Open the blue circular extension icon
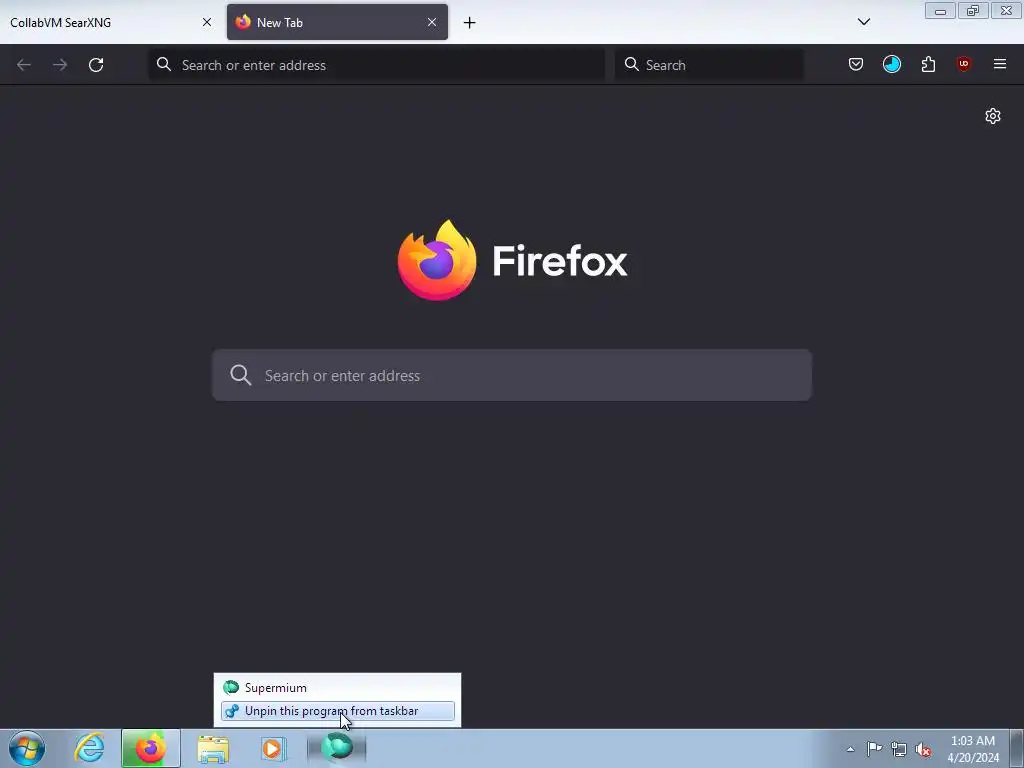This screenshot has height=768, width=1024. tap(891, 64)
